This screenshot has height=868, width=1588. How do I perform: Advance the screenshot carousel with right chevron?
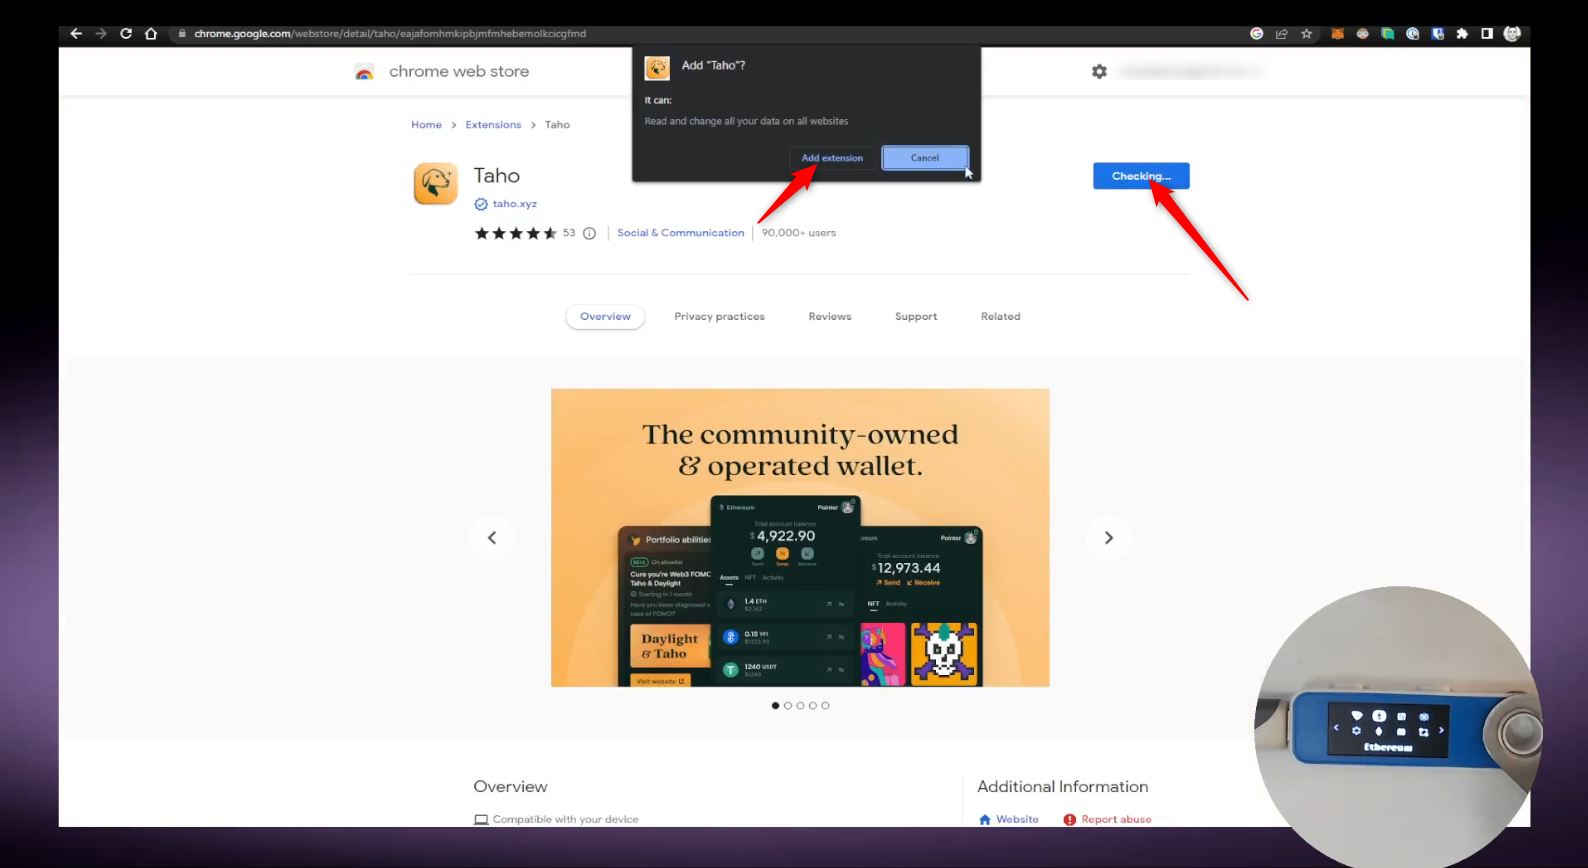(1108, 538)
